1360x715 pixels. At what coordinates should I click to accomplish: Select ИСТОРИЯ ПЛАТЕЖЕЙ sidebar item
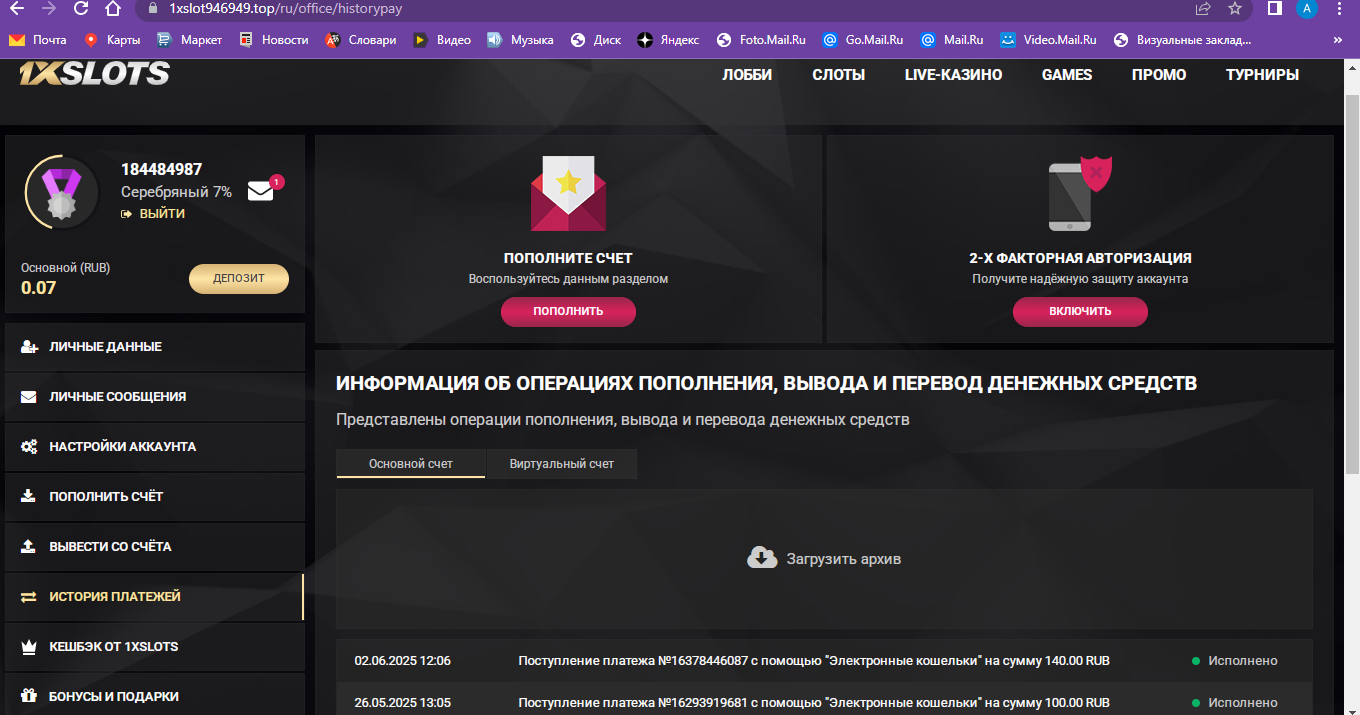(154, 597)
